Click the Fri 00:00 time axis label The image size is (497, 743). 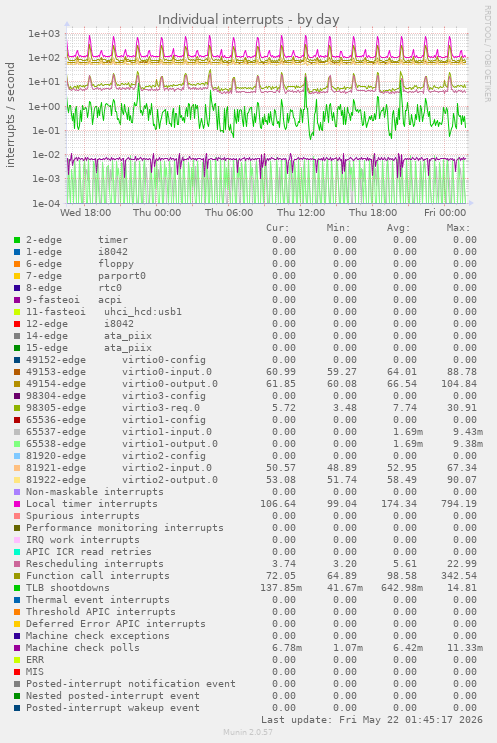tap(445, 213)
